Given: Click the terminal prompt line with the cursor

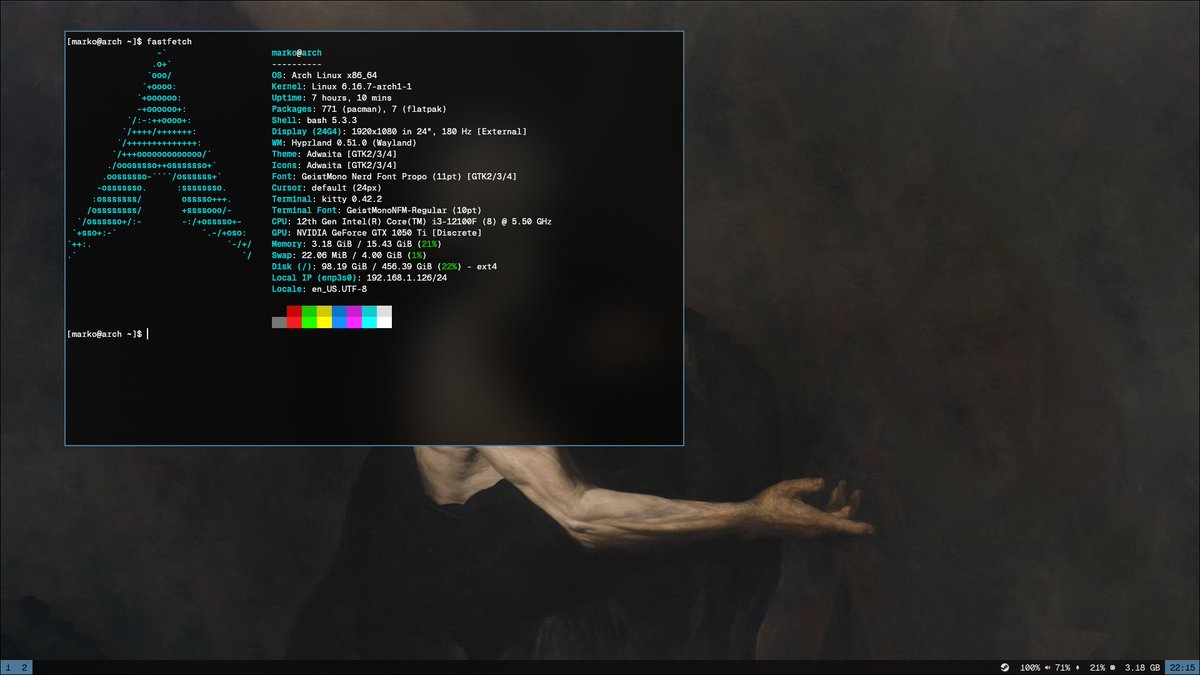Looking at the screenshot, I should coord(108,333).
